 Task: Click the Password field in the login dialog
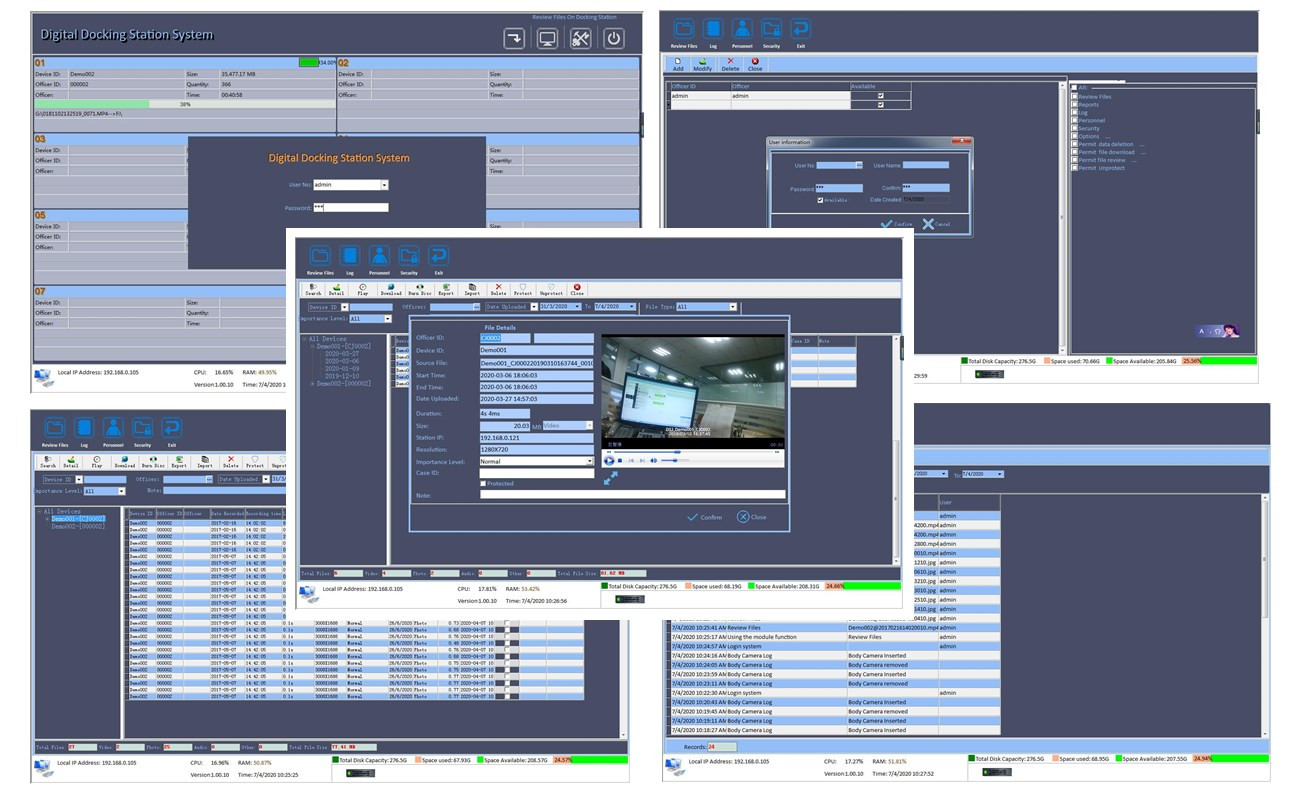tap(350, 208)
